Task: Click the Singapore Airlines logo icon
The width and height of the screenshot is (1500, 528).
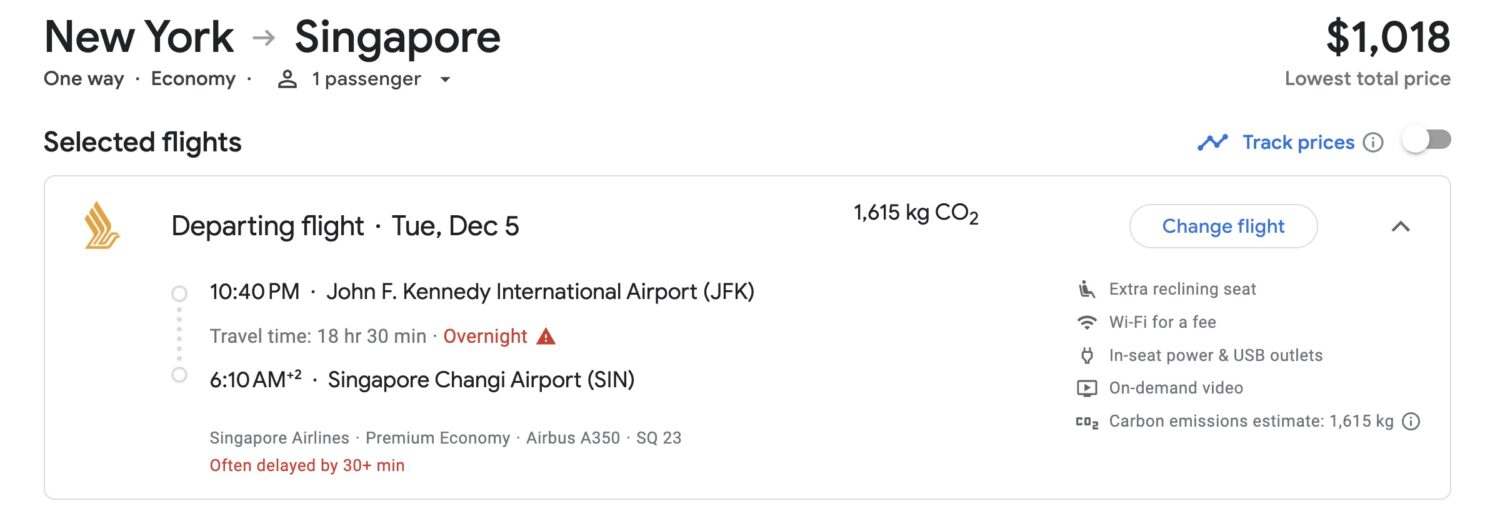Action: tap(101, 225)
